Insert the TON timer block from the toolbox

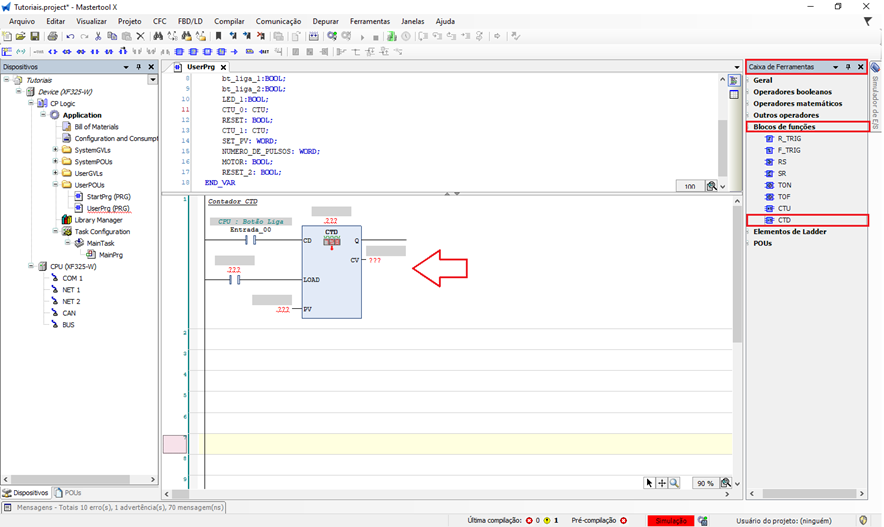(x=784, y=185)
